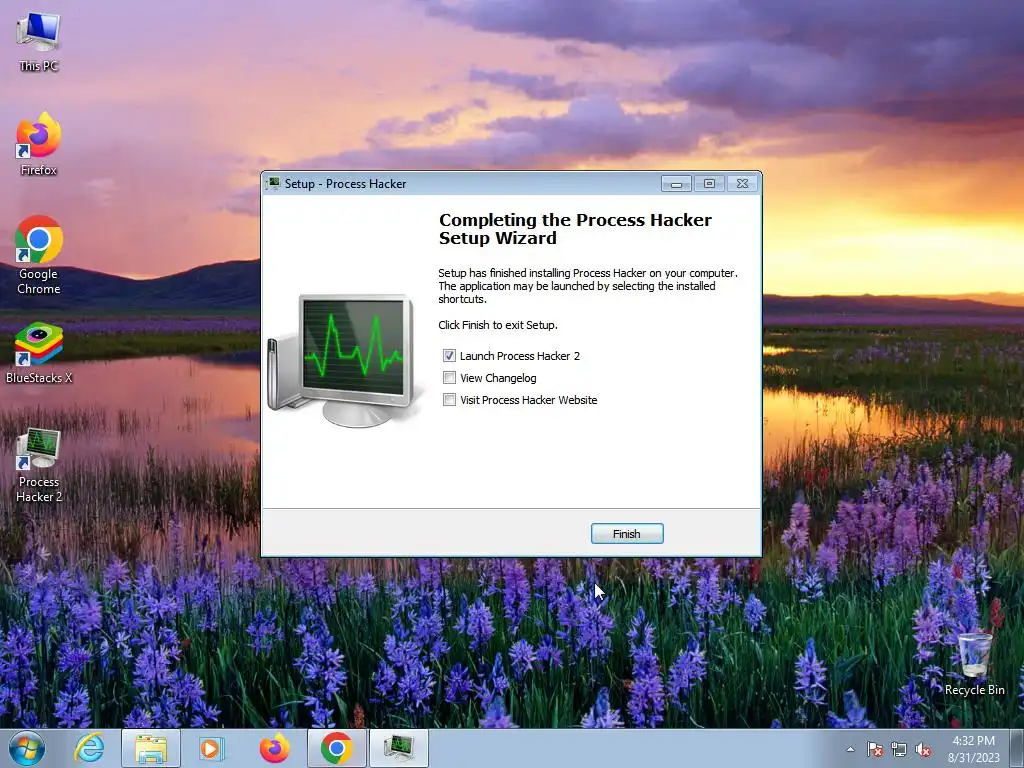The height and width of the screenshot is (768, 1024).
Task: Open the clock showing 4:32 PM
Action: pyautogui.click(x=974, y=748)
